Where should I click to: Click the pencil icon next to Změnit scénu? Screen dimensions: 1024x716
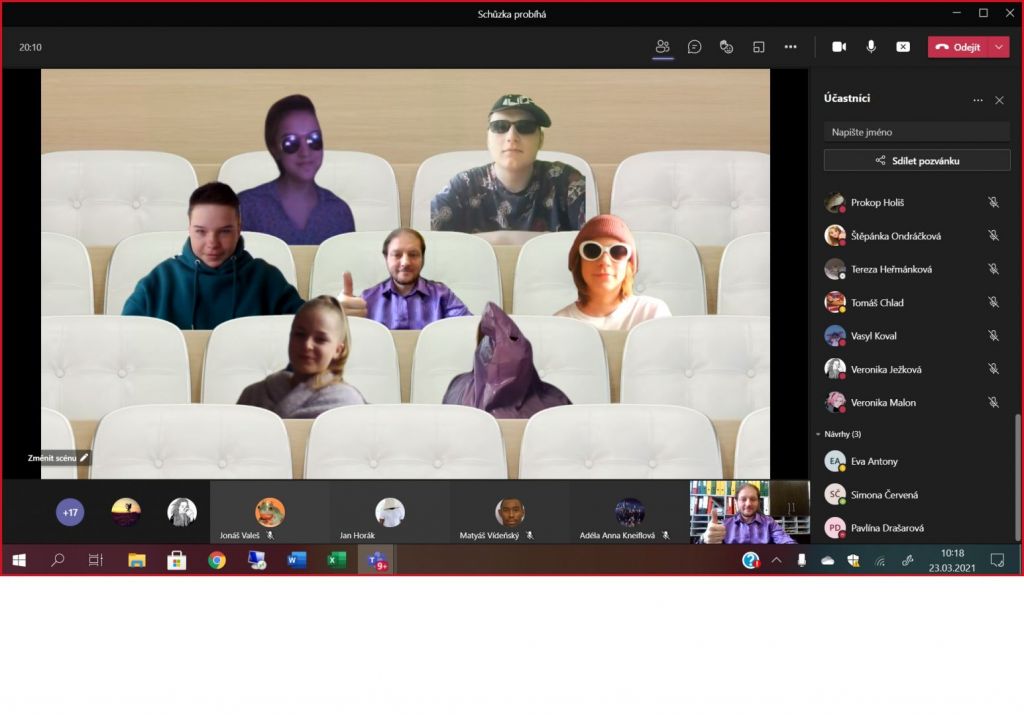coord(85,458)
